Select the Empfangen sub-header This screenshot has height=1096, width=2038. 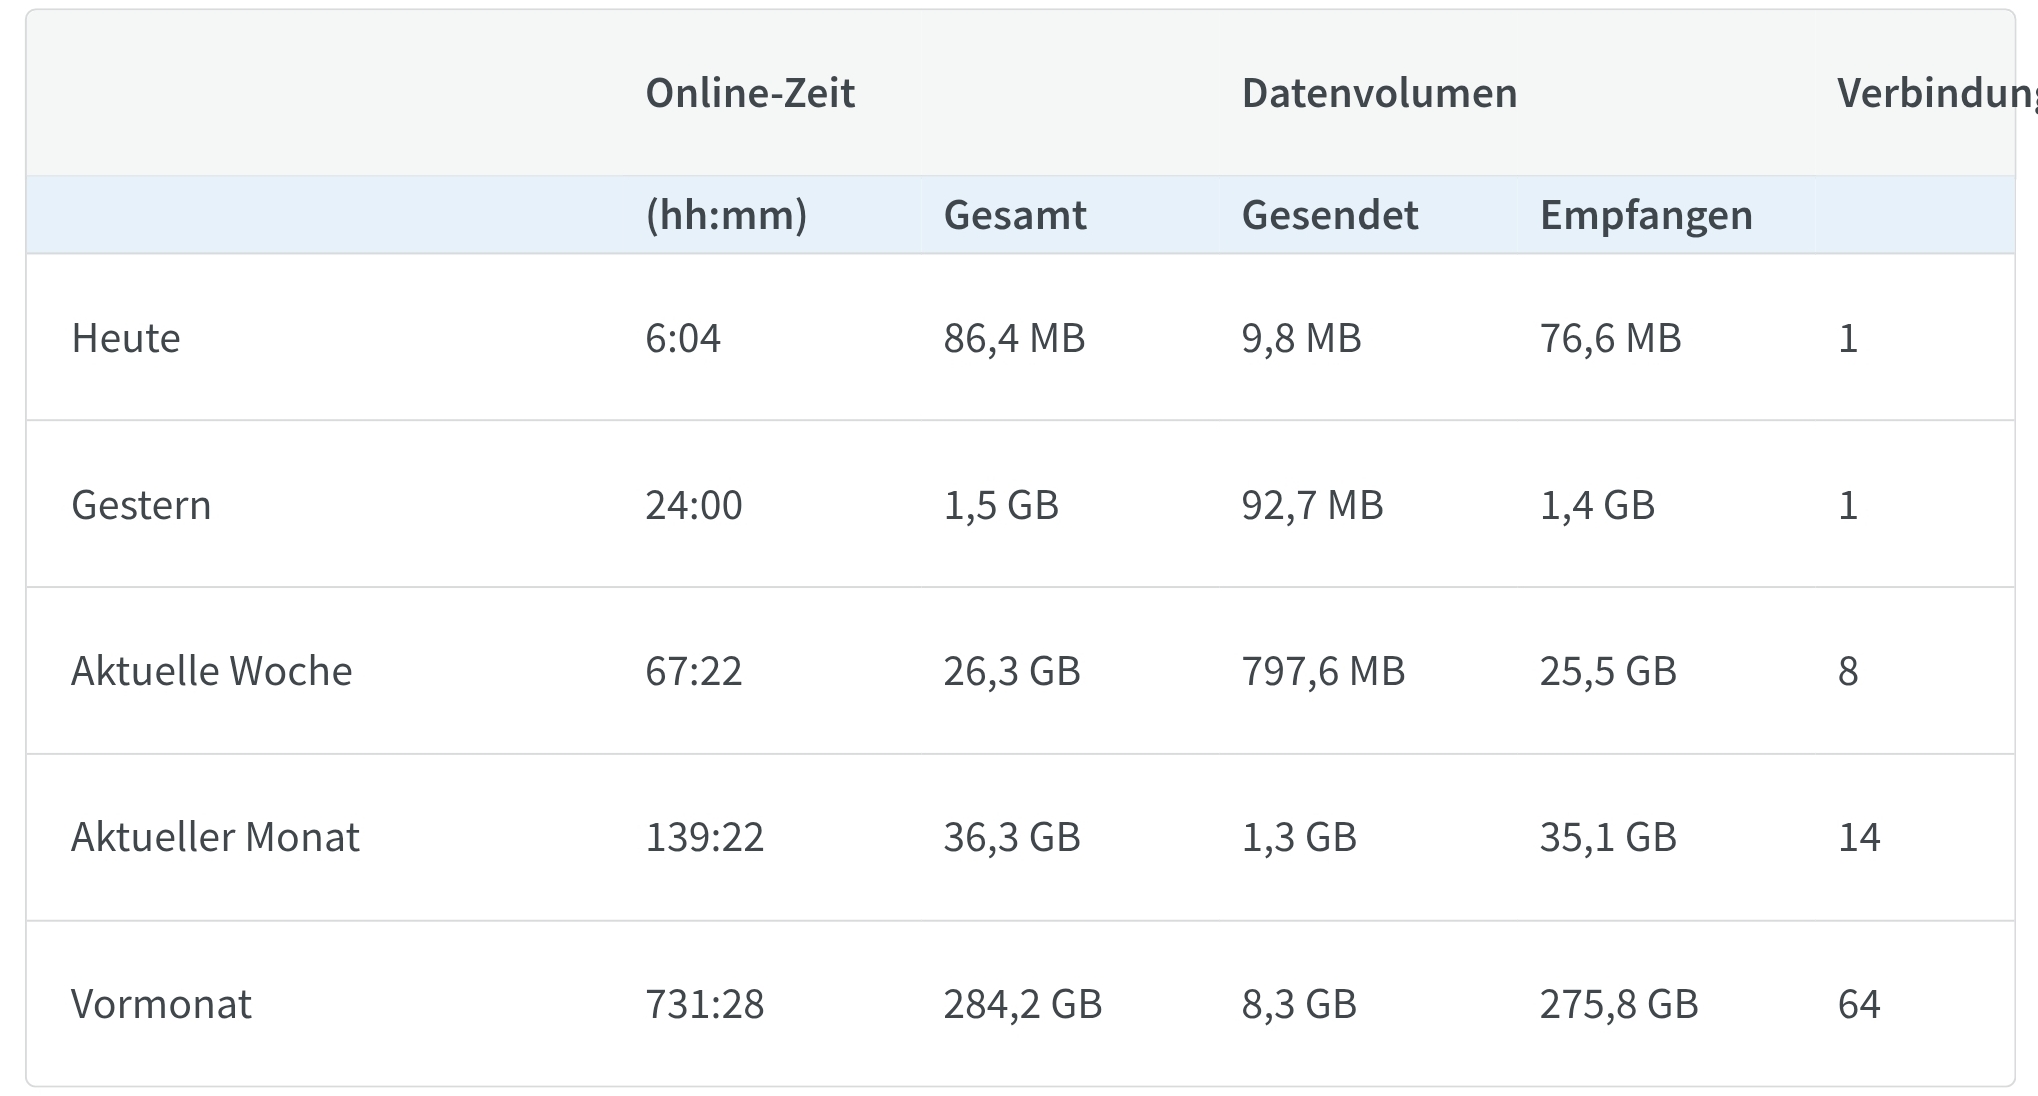(1645, 215)
